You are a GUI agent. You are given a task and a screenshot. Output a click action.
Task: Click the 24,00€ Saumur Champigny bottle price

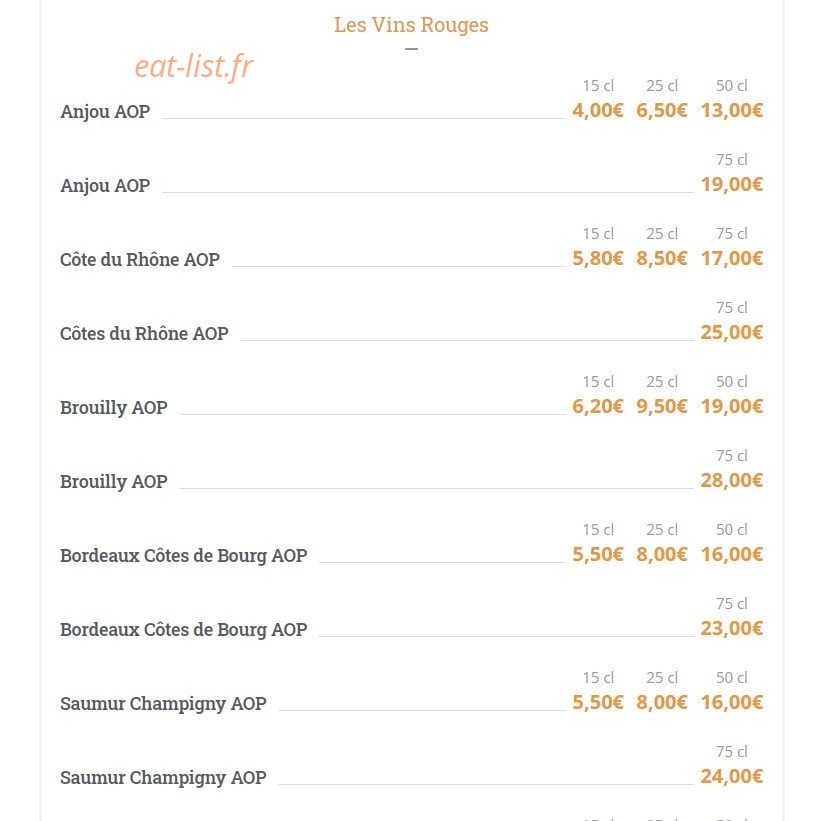tap(732, 776)
